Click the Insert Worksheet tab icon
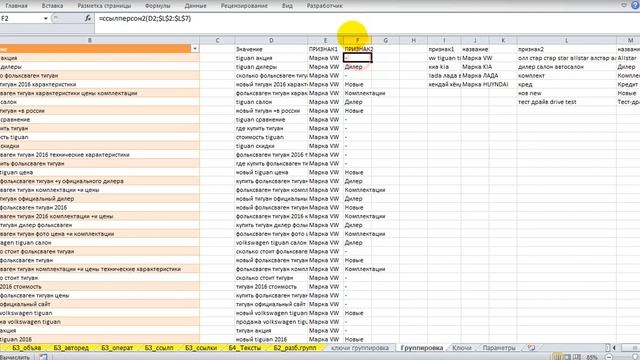Screen dimensions: 640x360 click(531, 348)
